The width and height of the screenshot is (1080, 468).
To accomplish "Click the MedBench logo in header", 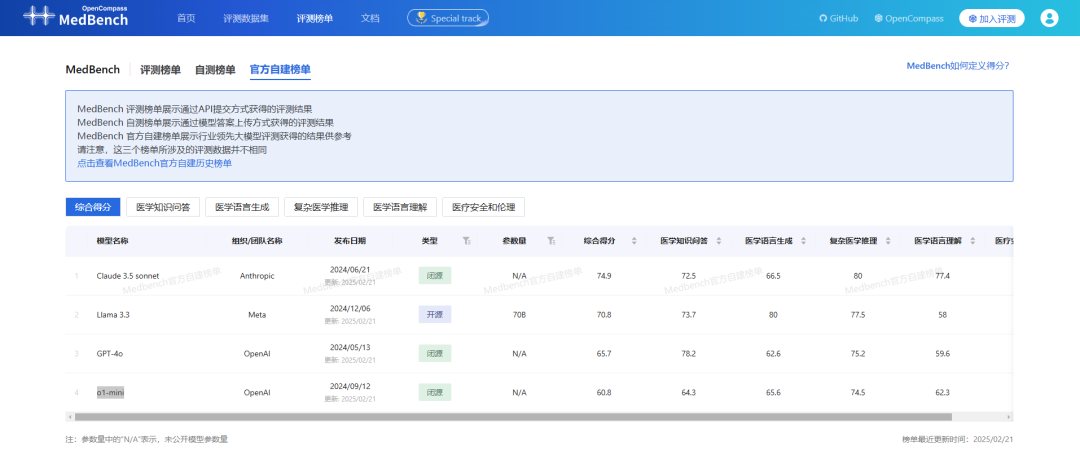I will (x=75, y=17).
